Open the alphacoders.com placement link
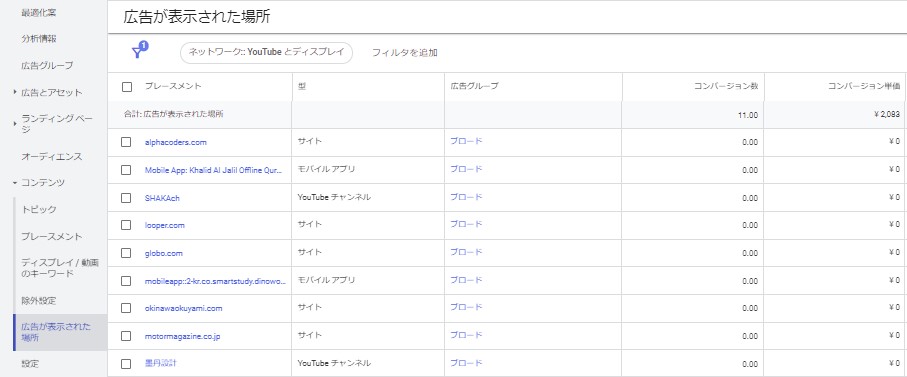The width and height of the screenshot is (907, 377). click(x=176, y=142)
